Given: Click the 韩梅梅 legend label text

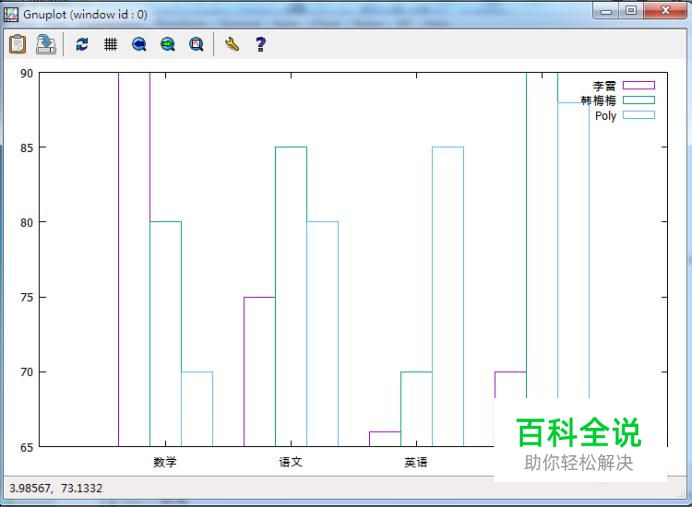Looking at the screenshot, I should tap(598, 101).
